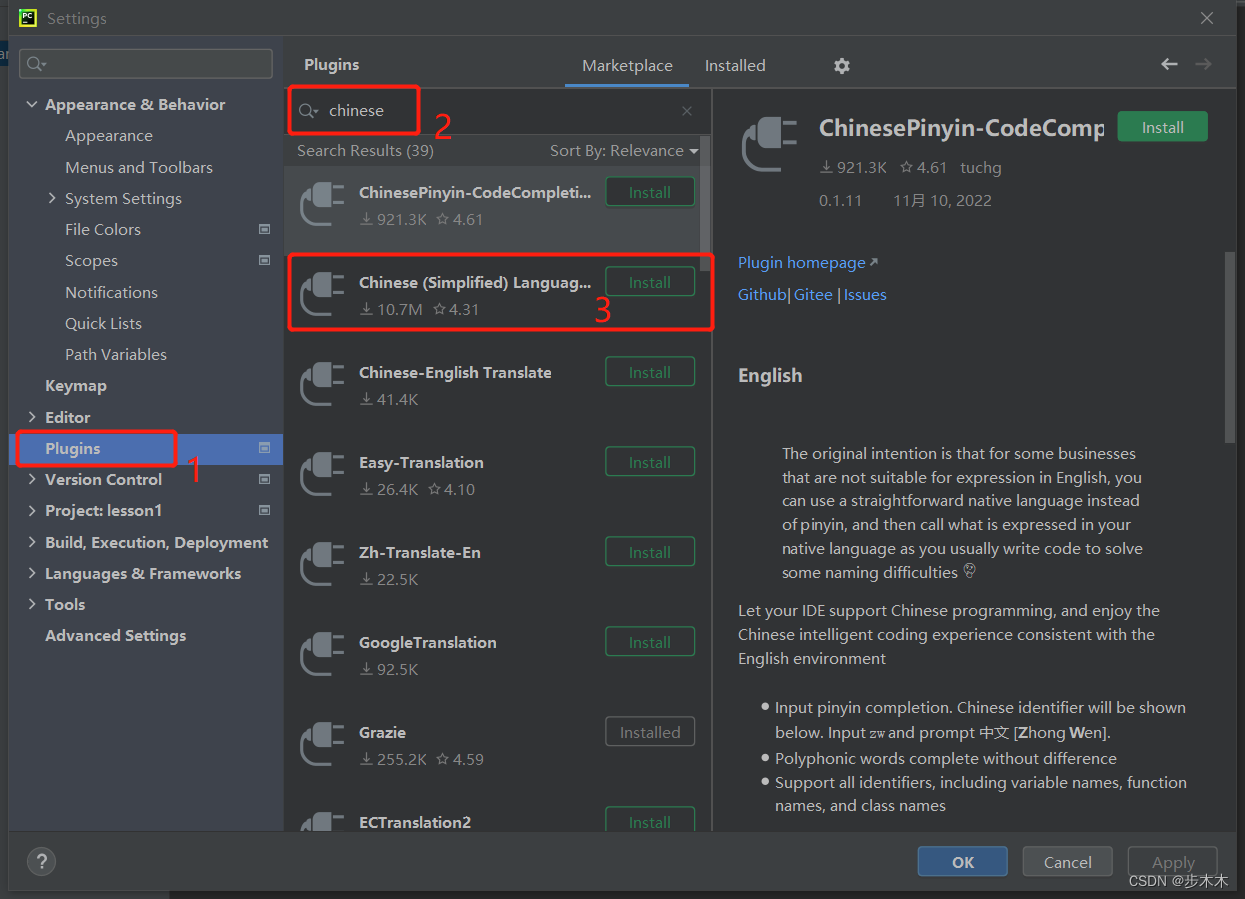
Task: Click project-level marker icon beside Project: lesson1
Action: click(x=265, y=510)
